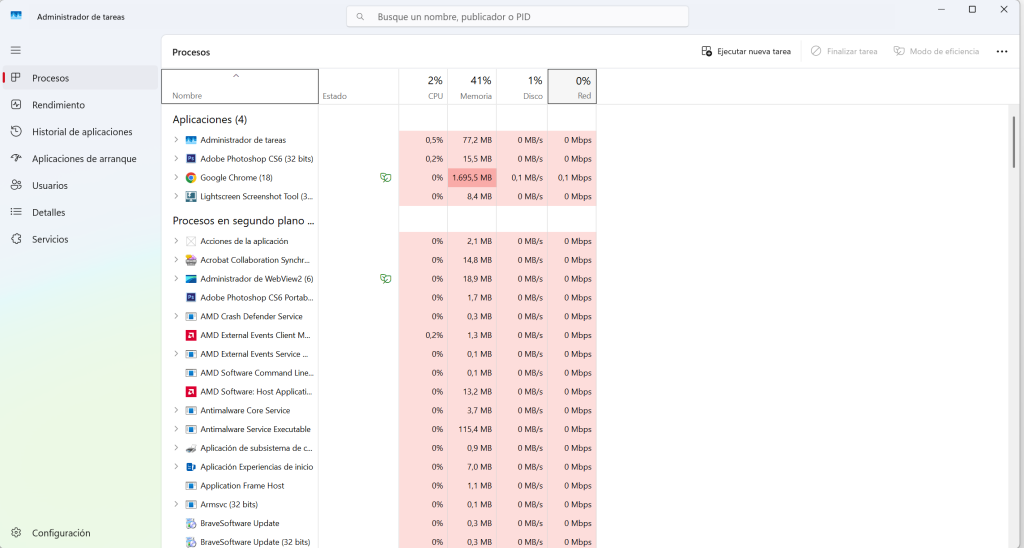Click AMD Software: Host Application icon
The width and height of the screenshot is (1024, 548).
click(191, 392)
